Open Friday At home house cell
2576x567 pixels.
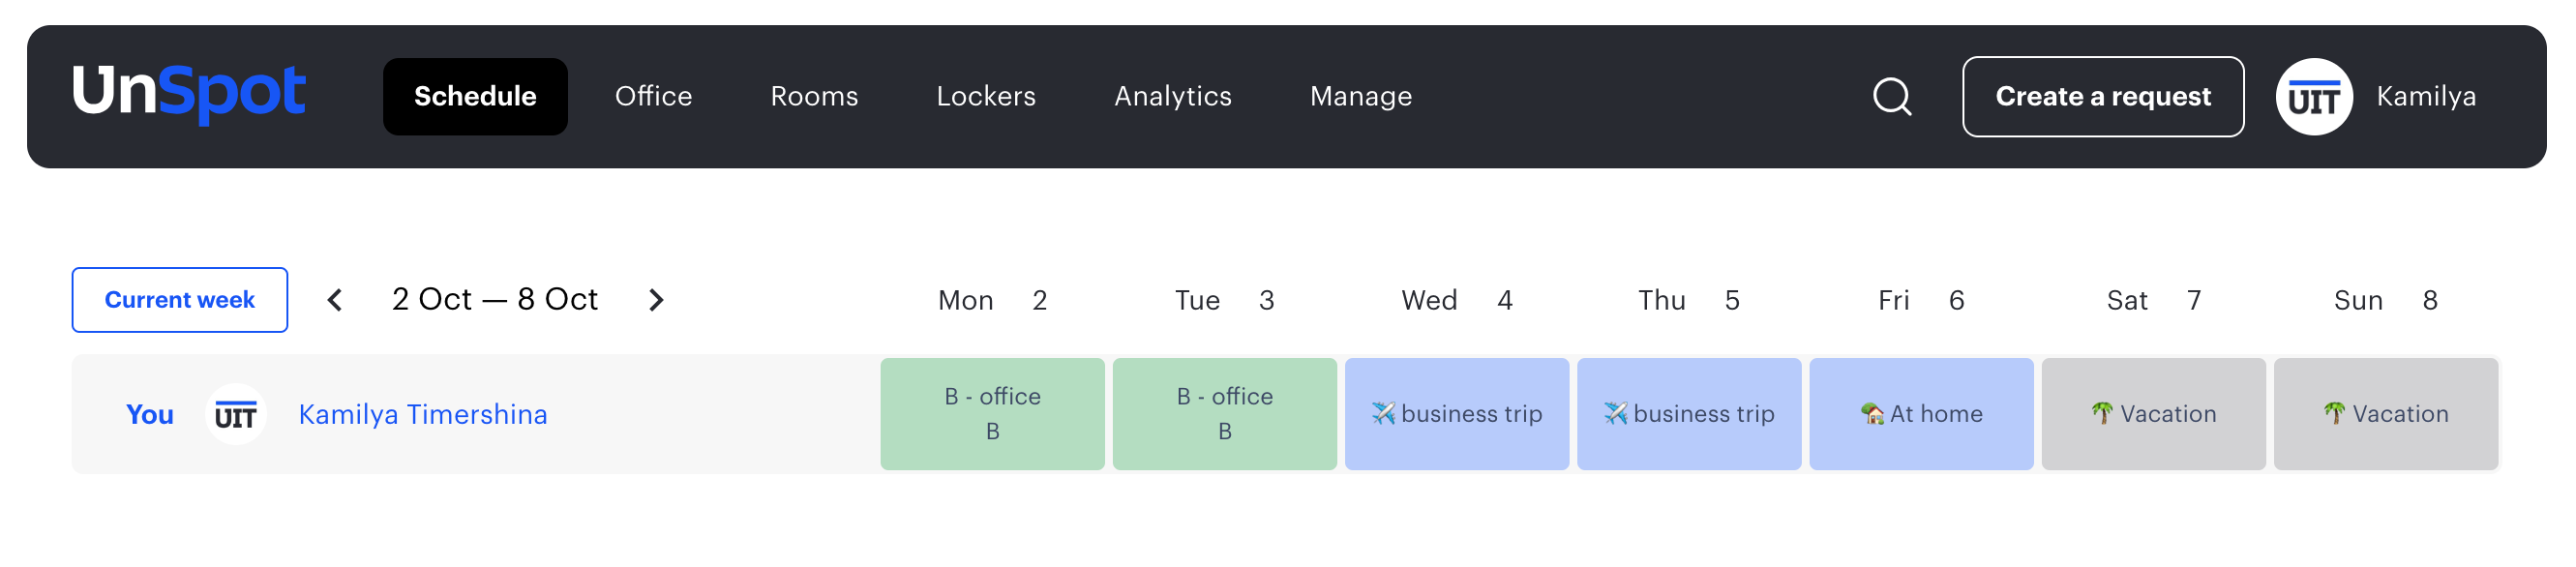1920,414
